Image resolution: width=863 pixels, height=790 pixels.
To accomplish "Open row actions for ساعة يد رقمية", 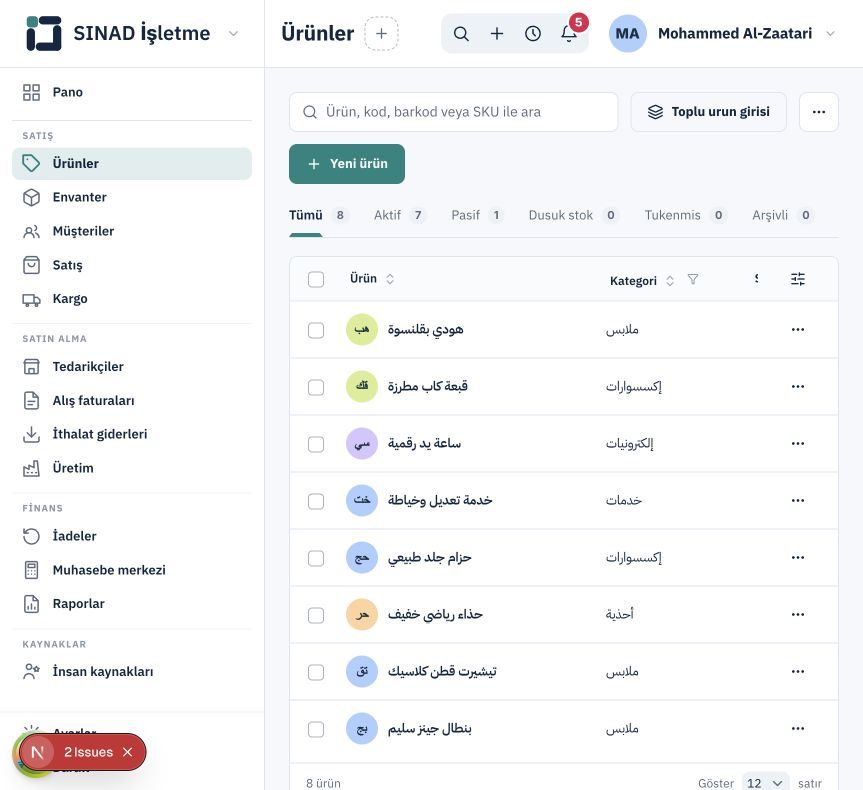I will [798, 444].
